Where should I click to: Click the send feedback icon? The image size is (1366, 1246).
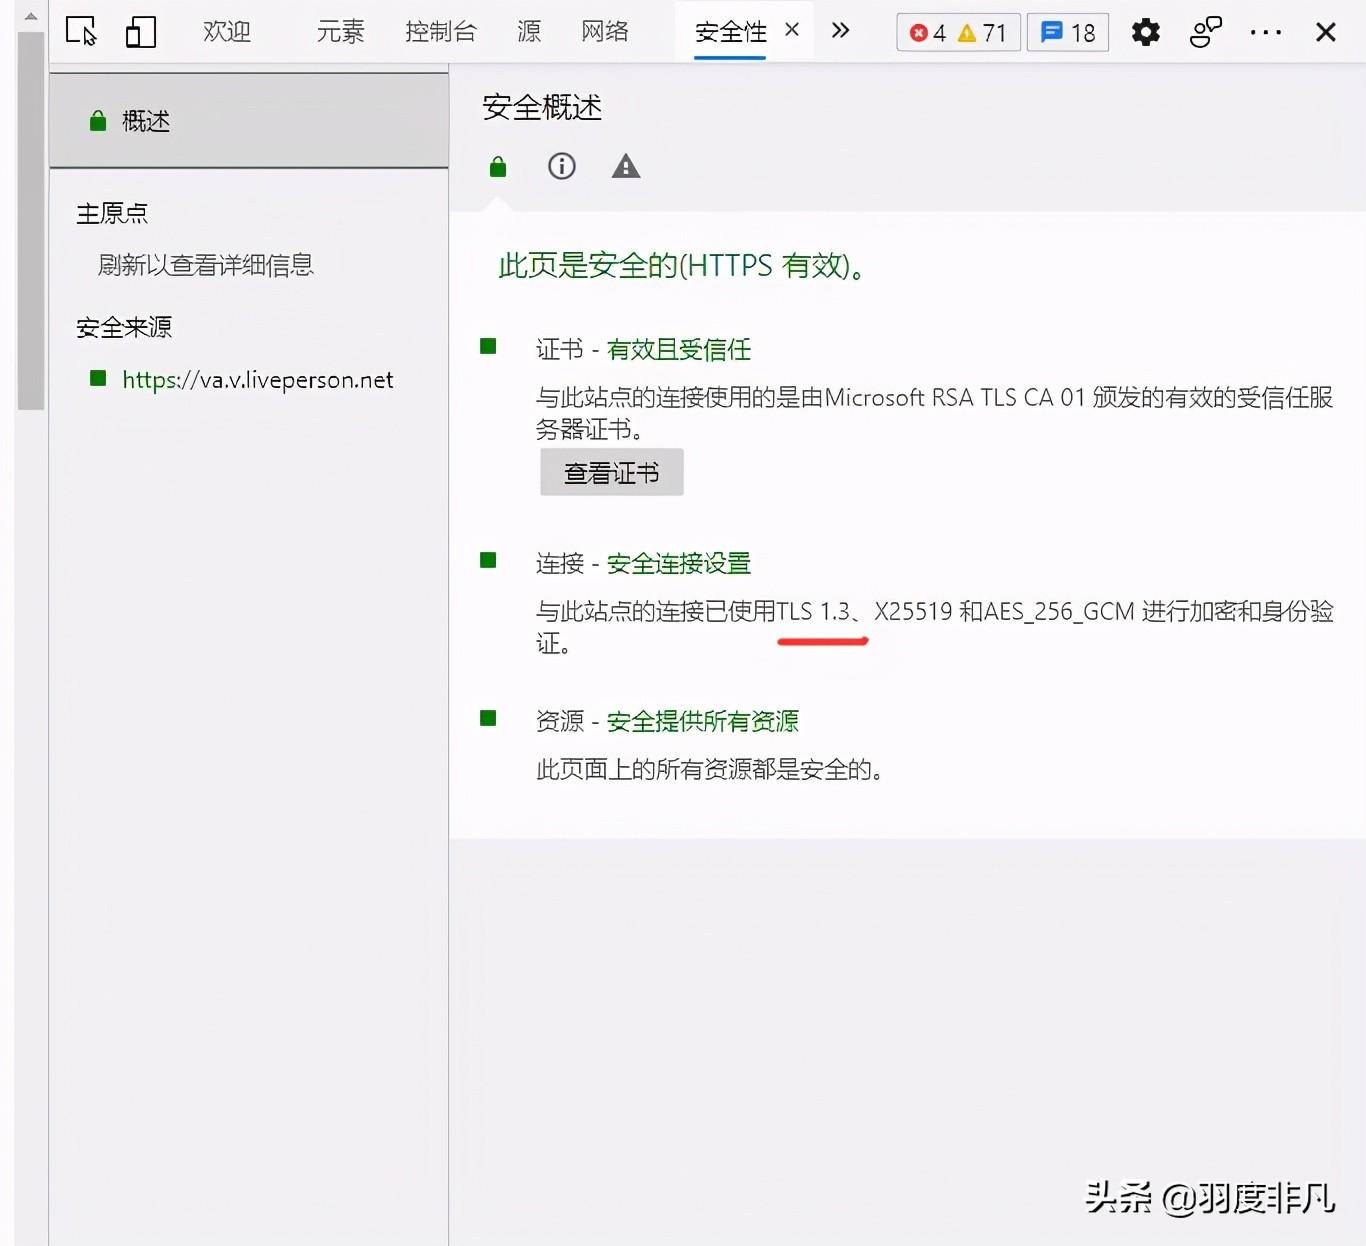tap(1206, 32)
